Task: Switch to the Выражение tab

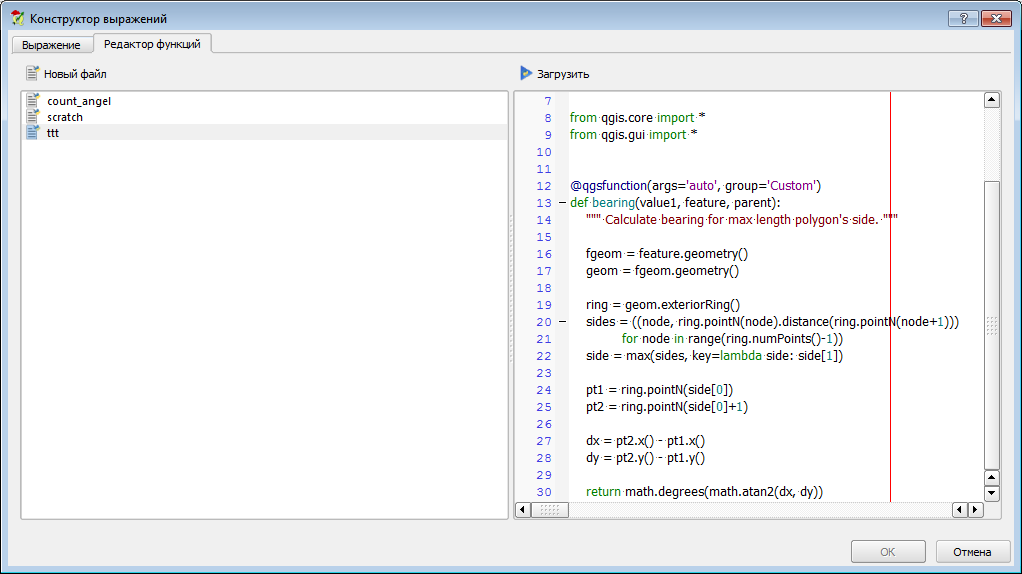Action: pyautogui.click(x=51, y=45)
